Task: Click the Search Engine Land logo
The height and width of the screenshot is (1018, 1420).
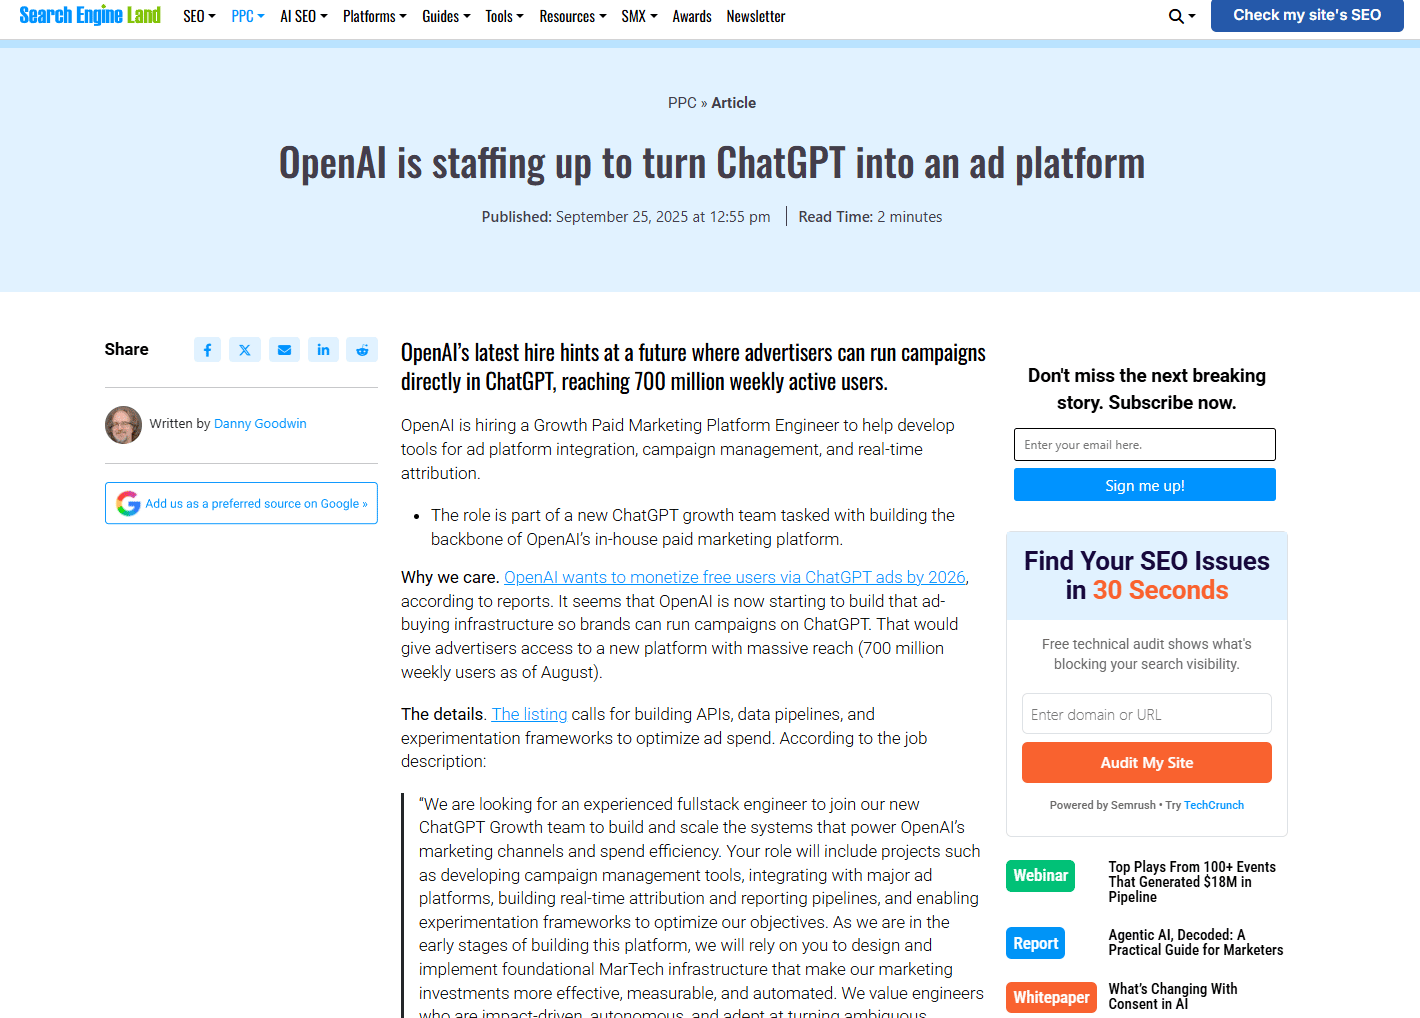Action: 90,15
